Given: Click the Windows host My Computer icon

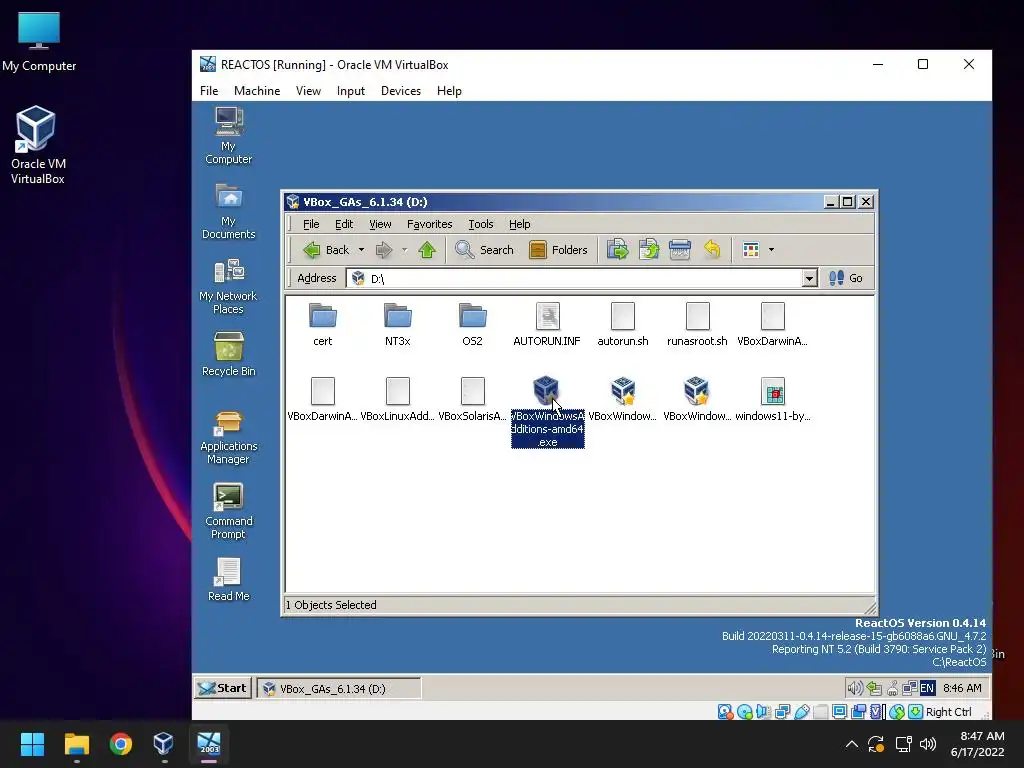Looking at the screenshot, I should pyautogui.click(x=39, y=41).
